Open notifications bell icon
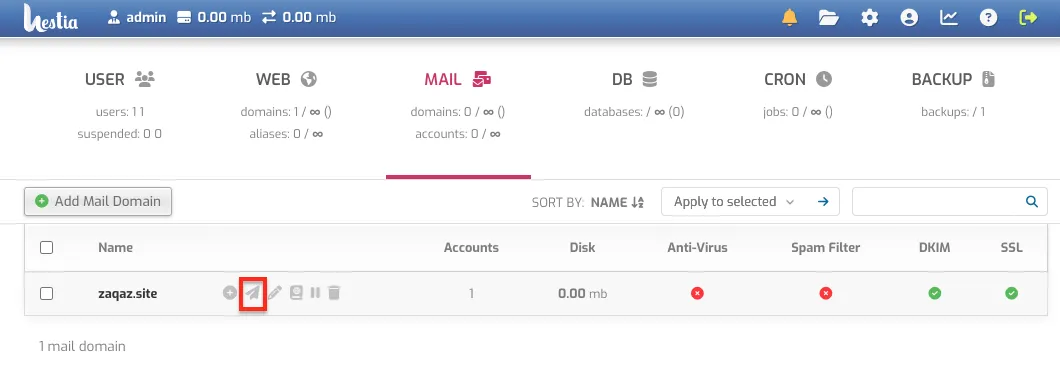The width and height of the screenshot is (1060, 386). click(789, 18)
